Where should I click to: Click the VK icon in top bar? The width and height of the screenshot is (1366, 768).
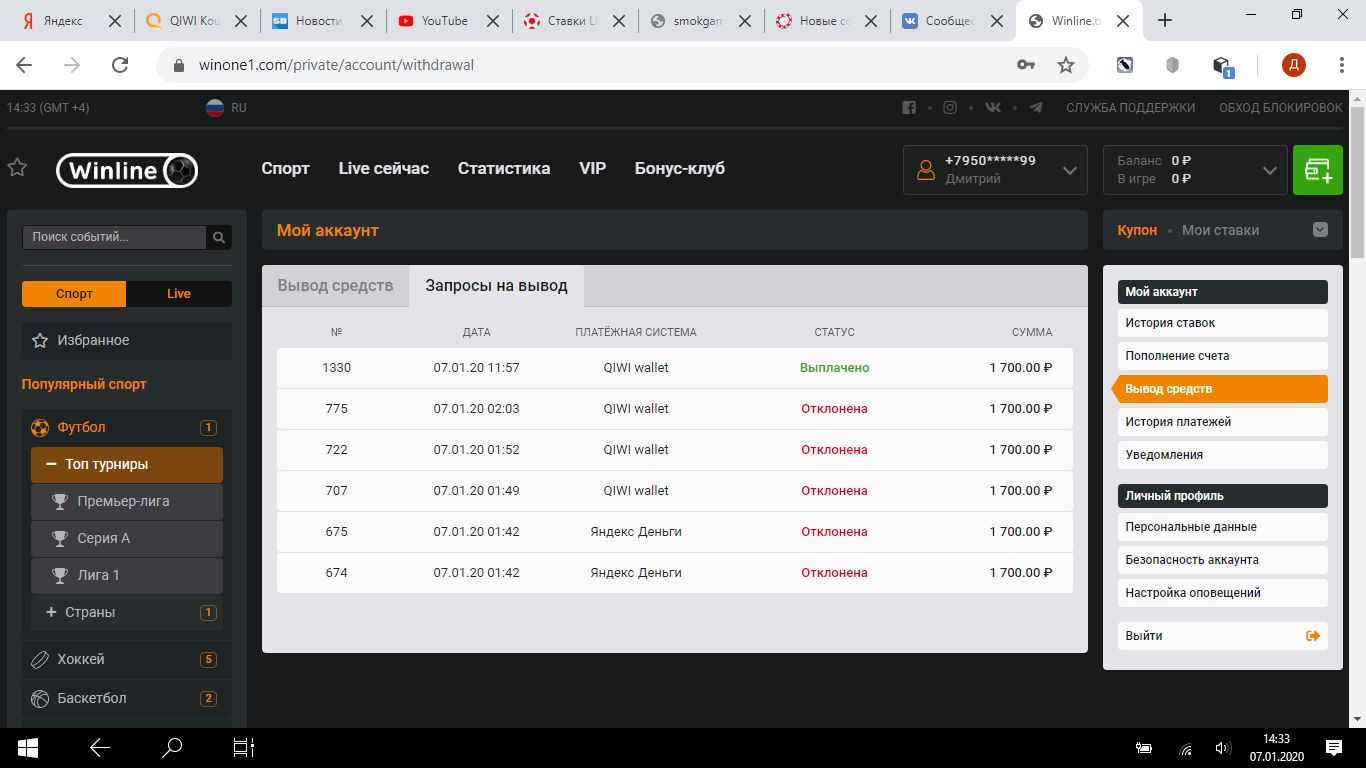[x=993, y=108]
